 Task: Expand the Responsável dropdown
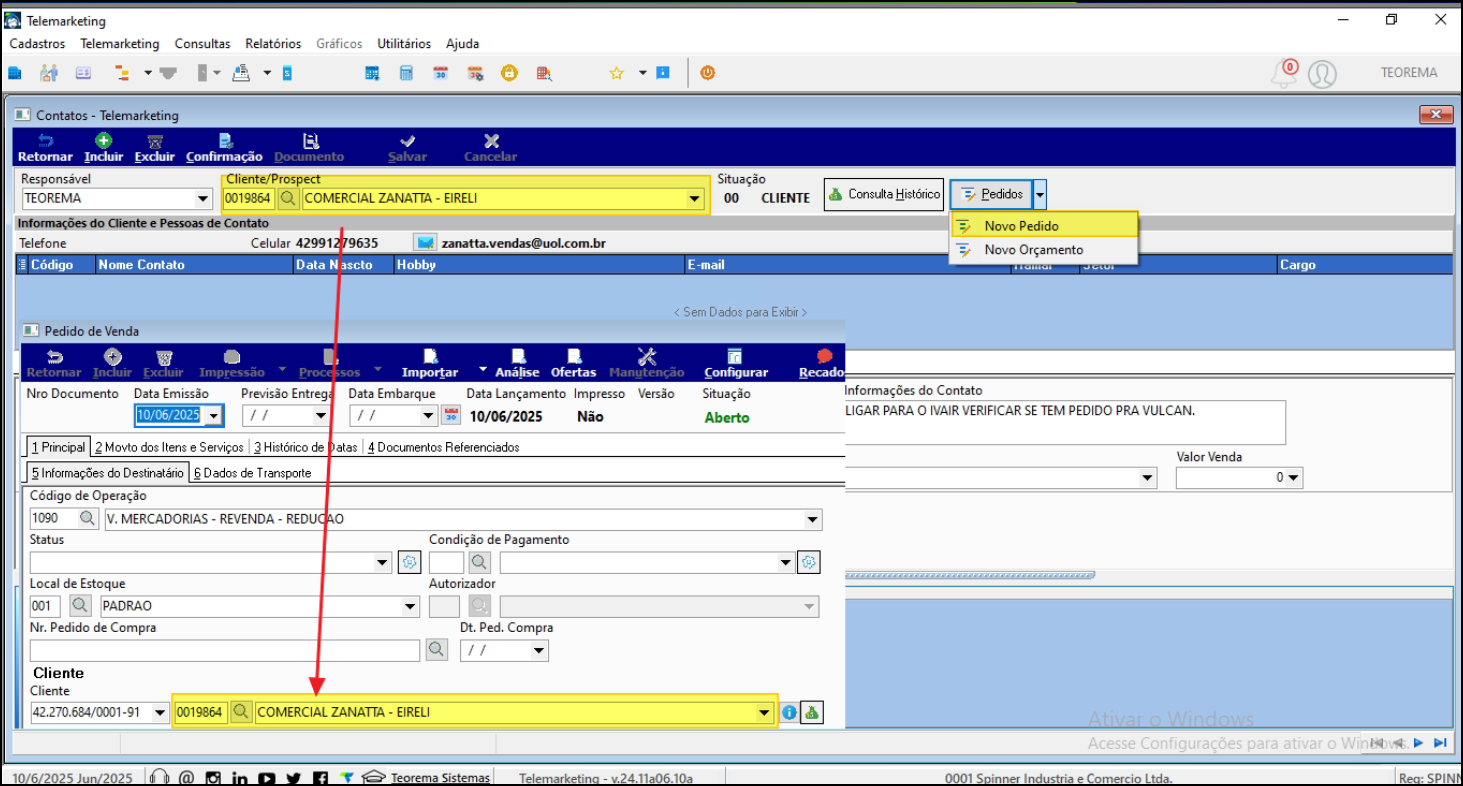pyautogui.click(x=204, y=199)
